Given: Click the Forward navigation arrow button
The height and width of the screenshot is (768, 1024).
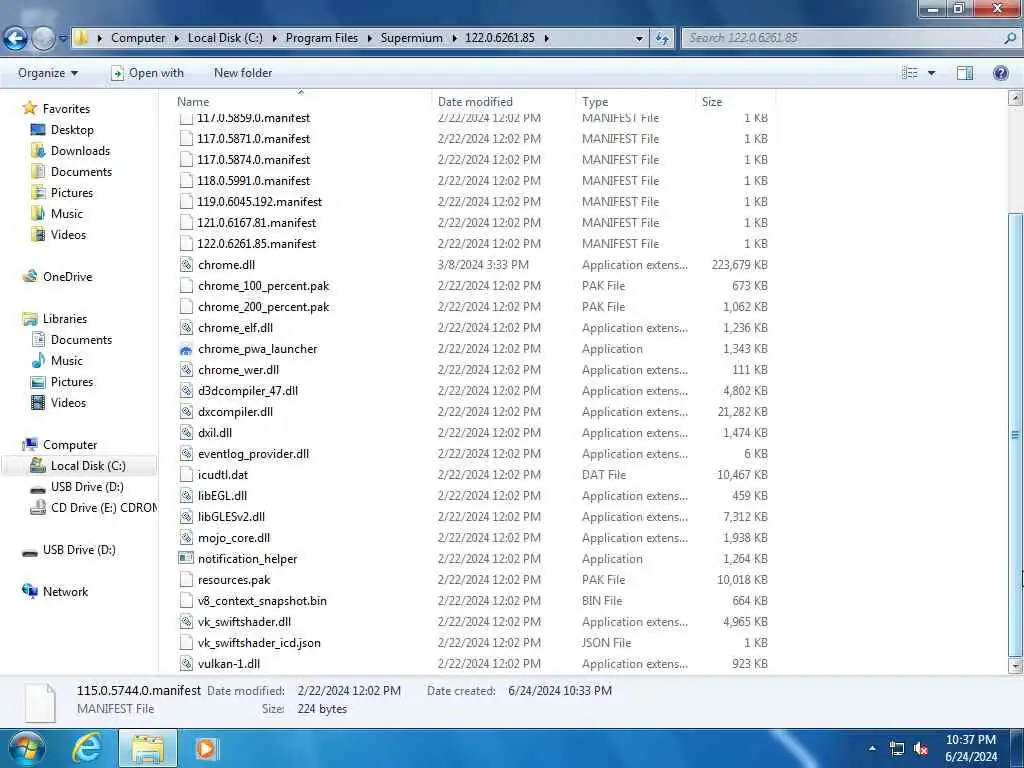Looking at the screenshot, I should point(43,39).
